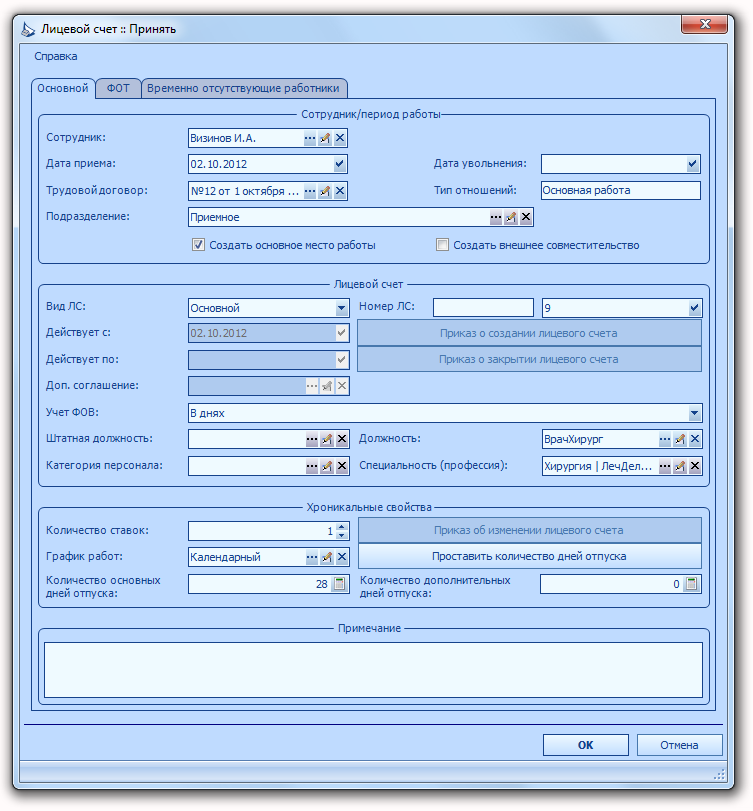Open the Дата увольнения date picker
753x811 pixels.
pos(693,164)
